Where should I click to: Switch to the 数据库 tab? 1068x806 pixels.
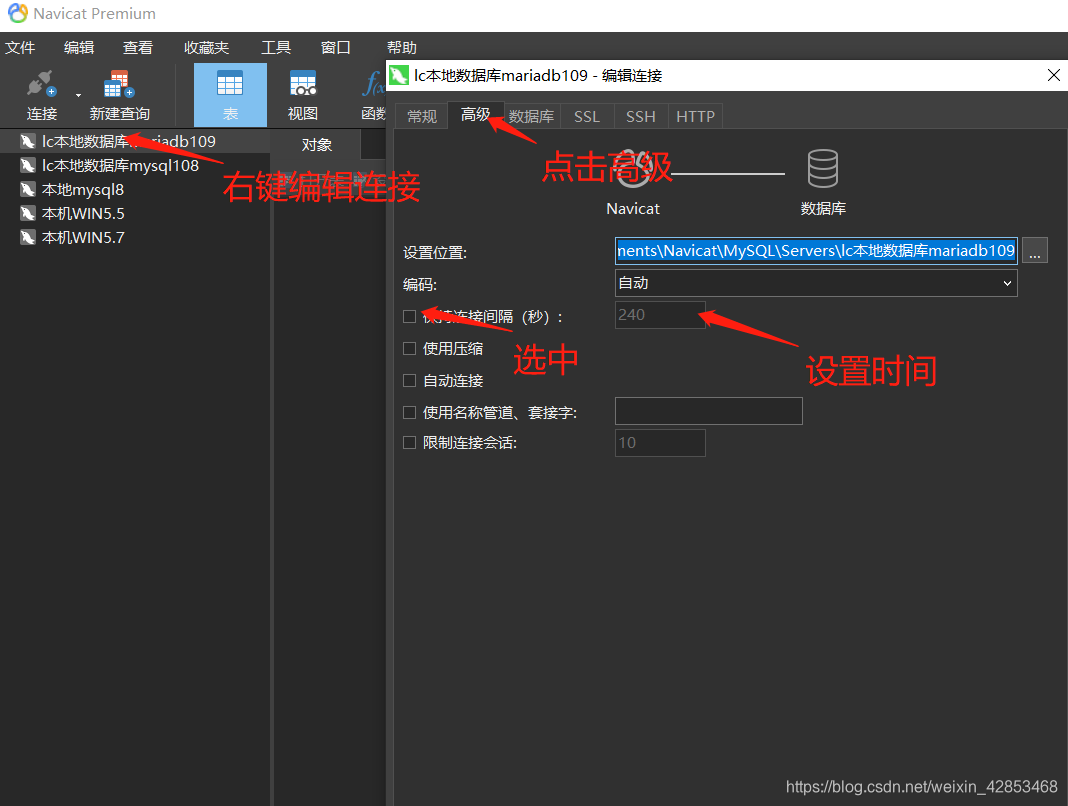click(x=531, y=117)
